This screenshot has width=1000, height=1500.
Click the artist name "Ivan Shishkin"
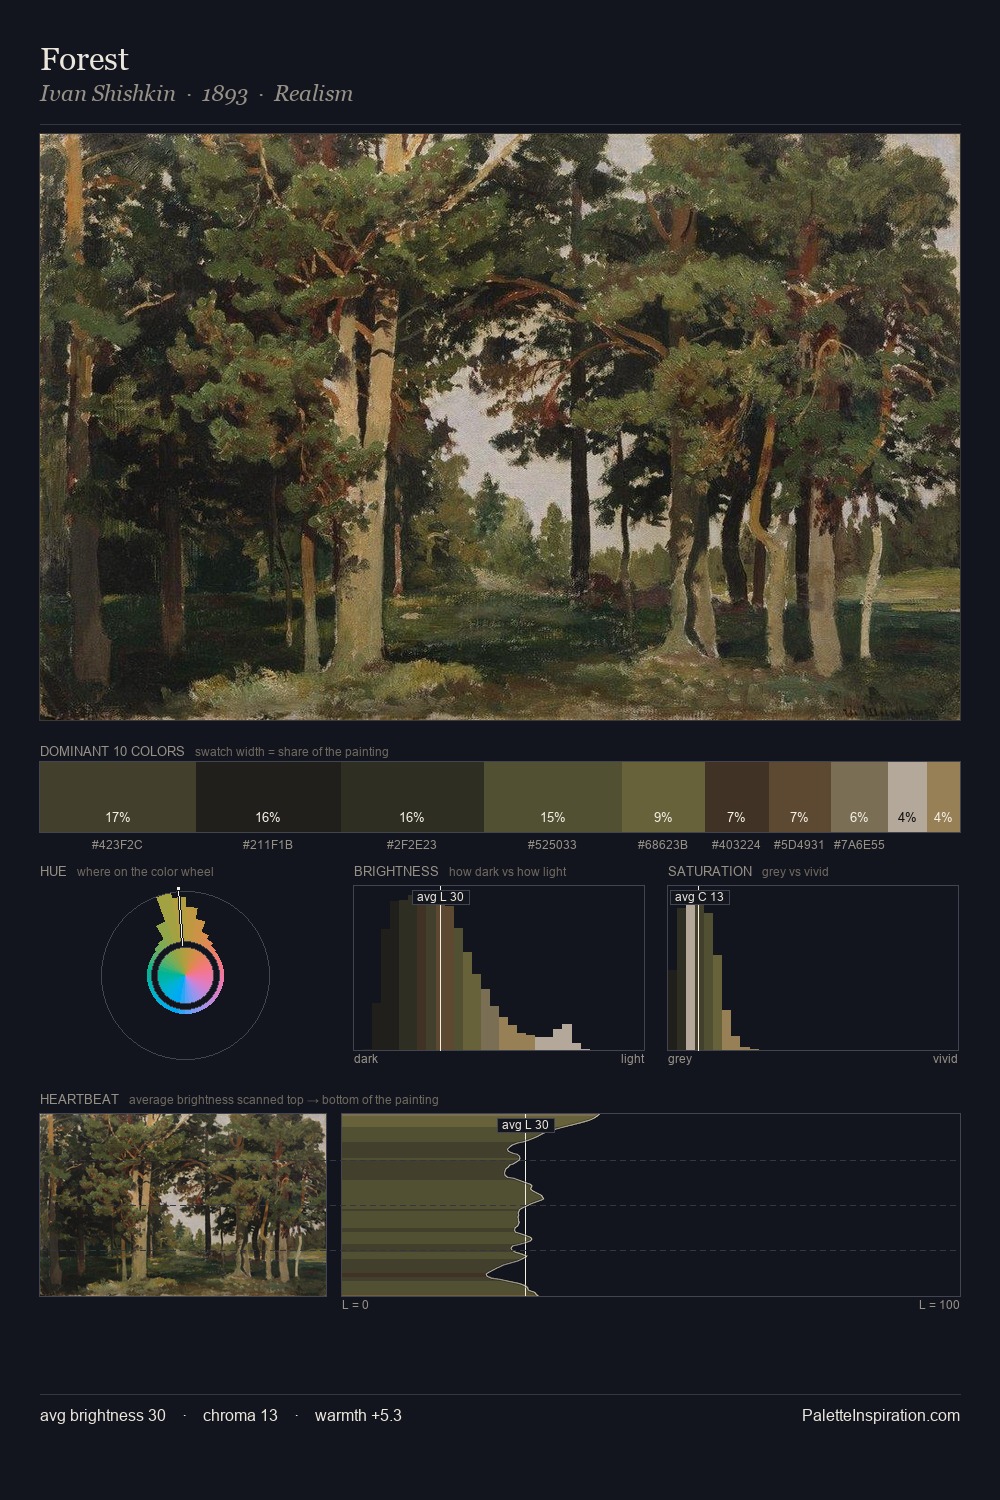(x=107, y=94)
